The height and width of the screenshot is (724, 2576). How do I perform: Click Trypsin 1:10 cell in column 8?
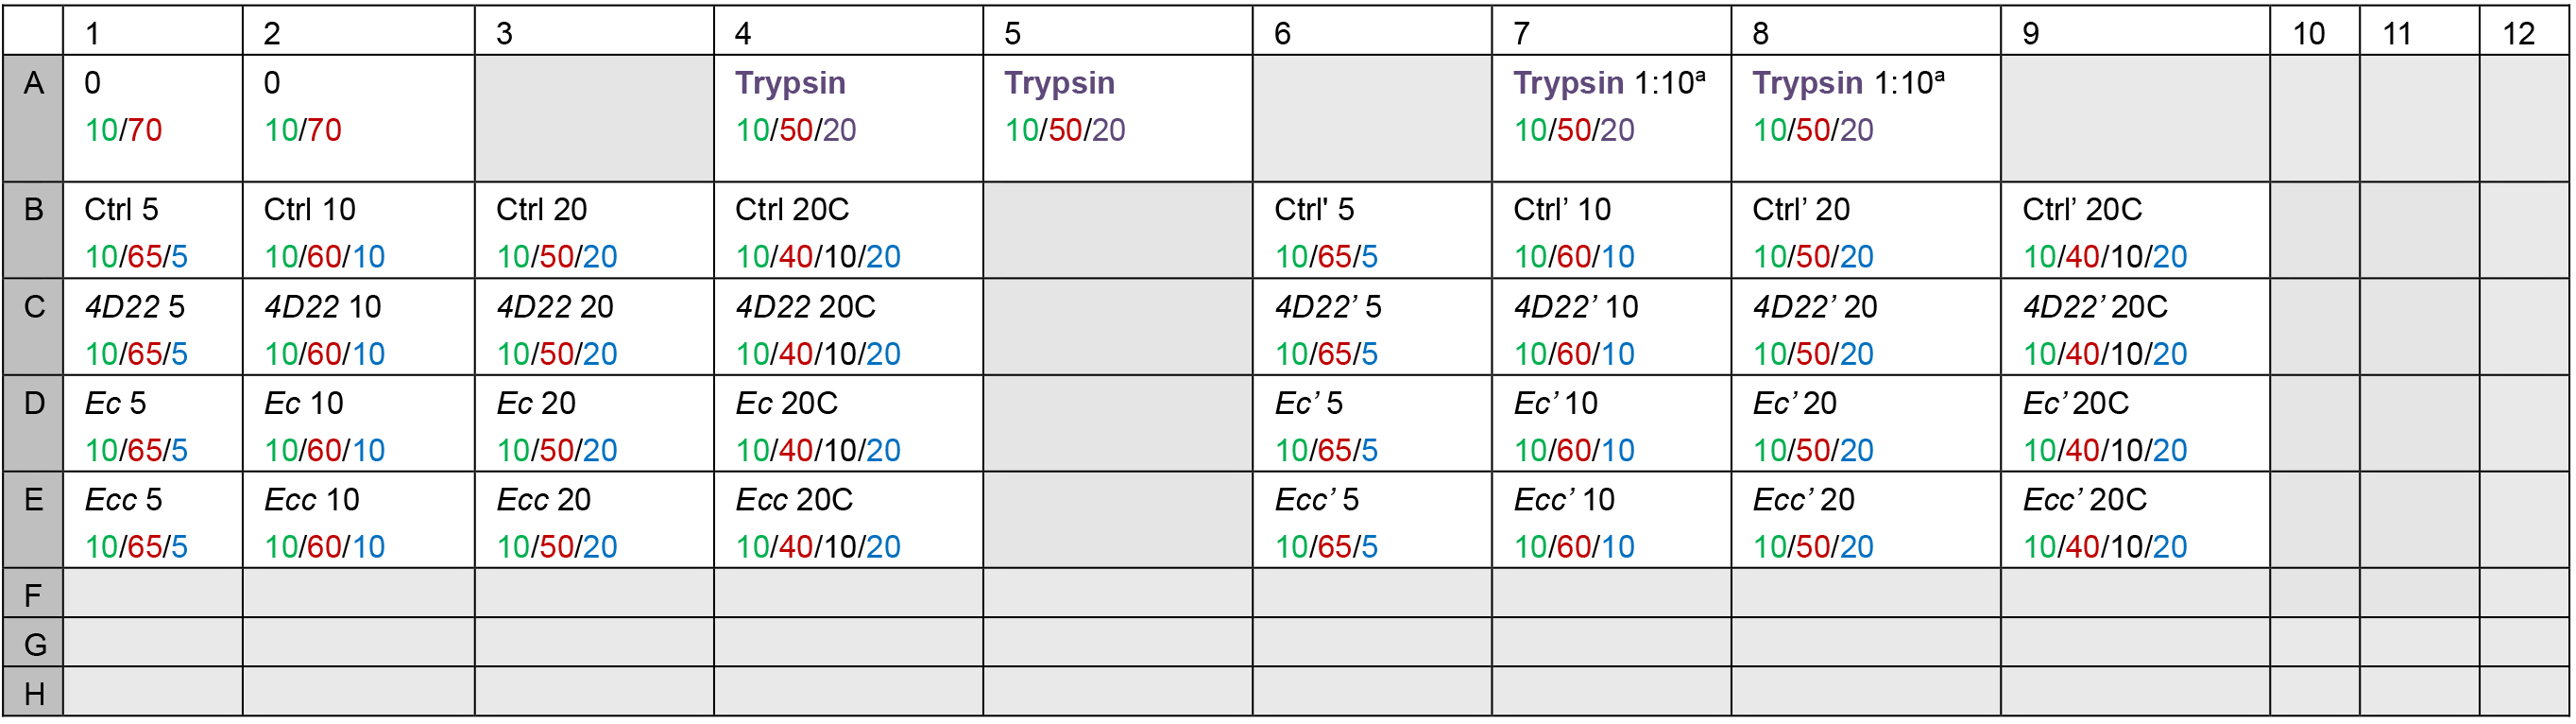coord(1866,118)
